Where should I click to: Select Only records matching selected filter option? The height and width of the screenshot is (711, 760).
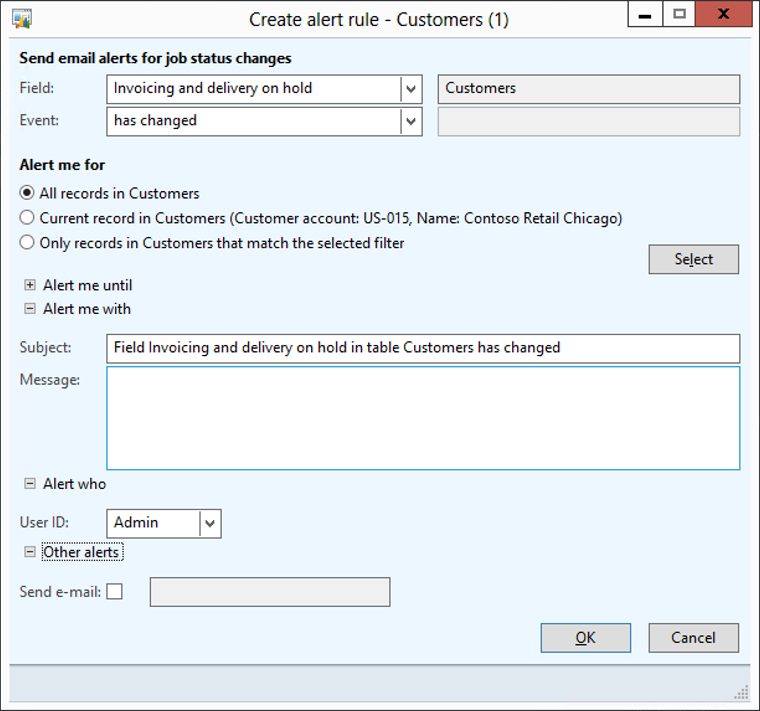(27, 243)
